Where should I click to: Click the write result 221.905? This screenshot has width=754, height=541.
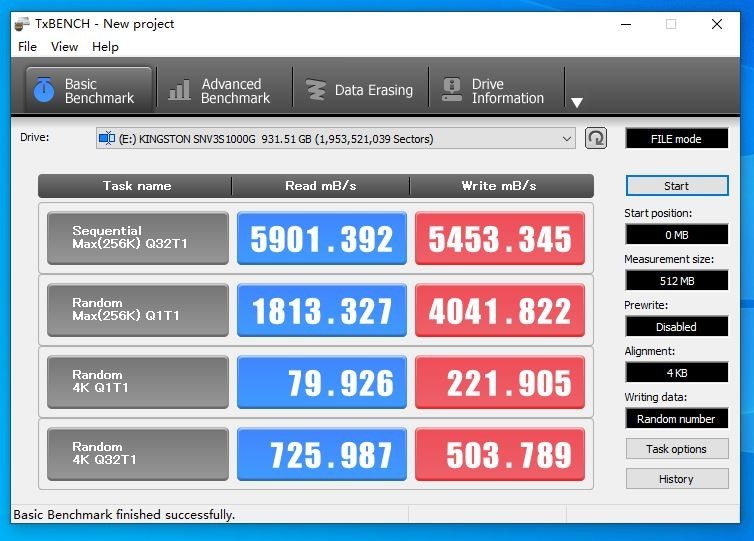click(500, 382)
